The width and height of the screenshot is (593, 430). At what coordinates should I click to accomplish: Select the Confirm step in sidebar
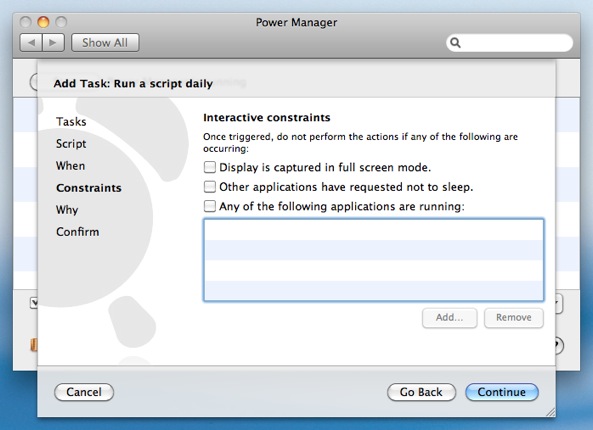click(78, 232)
